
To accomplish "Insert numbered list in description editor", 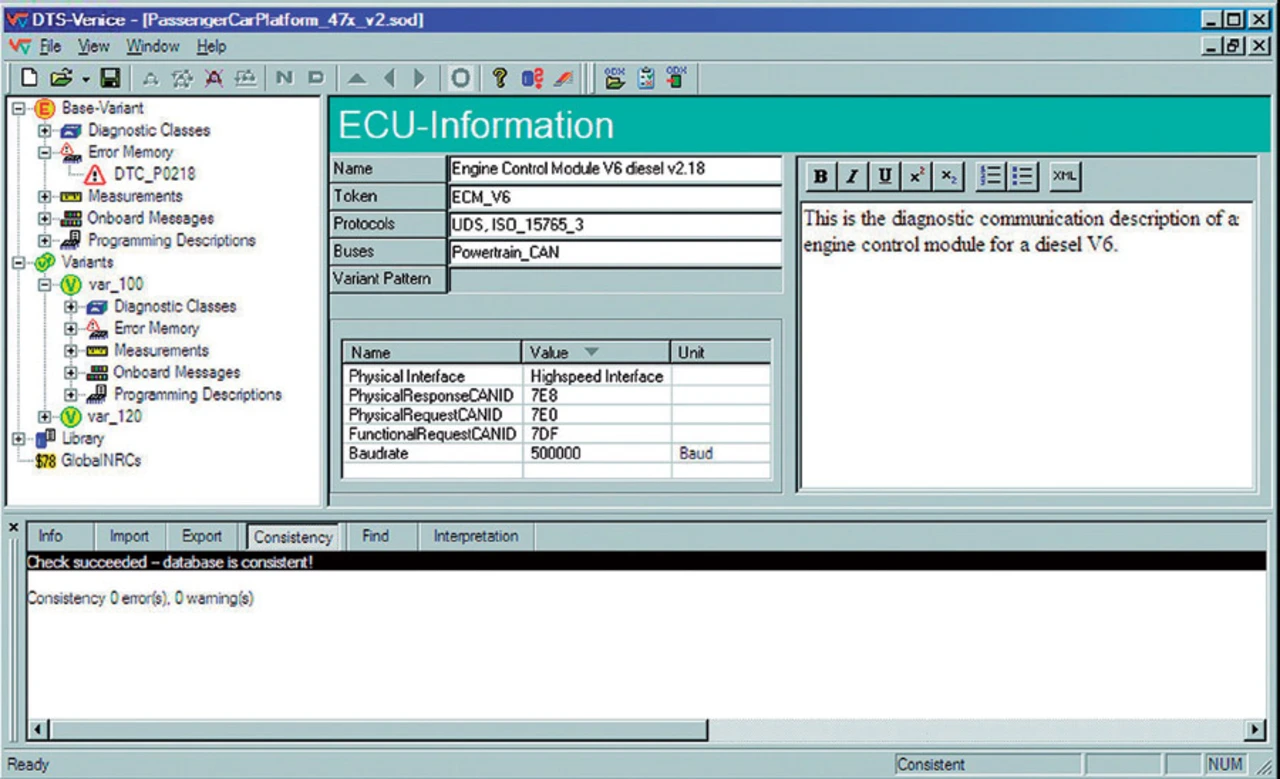I will 989,177.
